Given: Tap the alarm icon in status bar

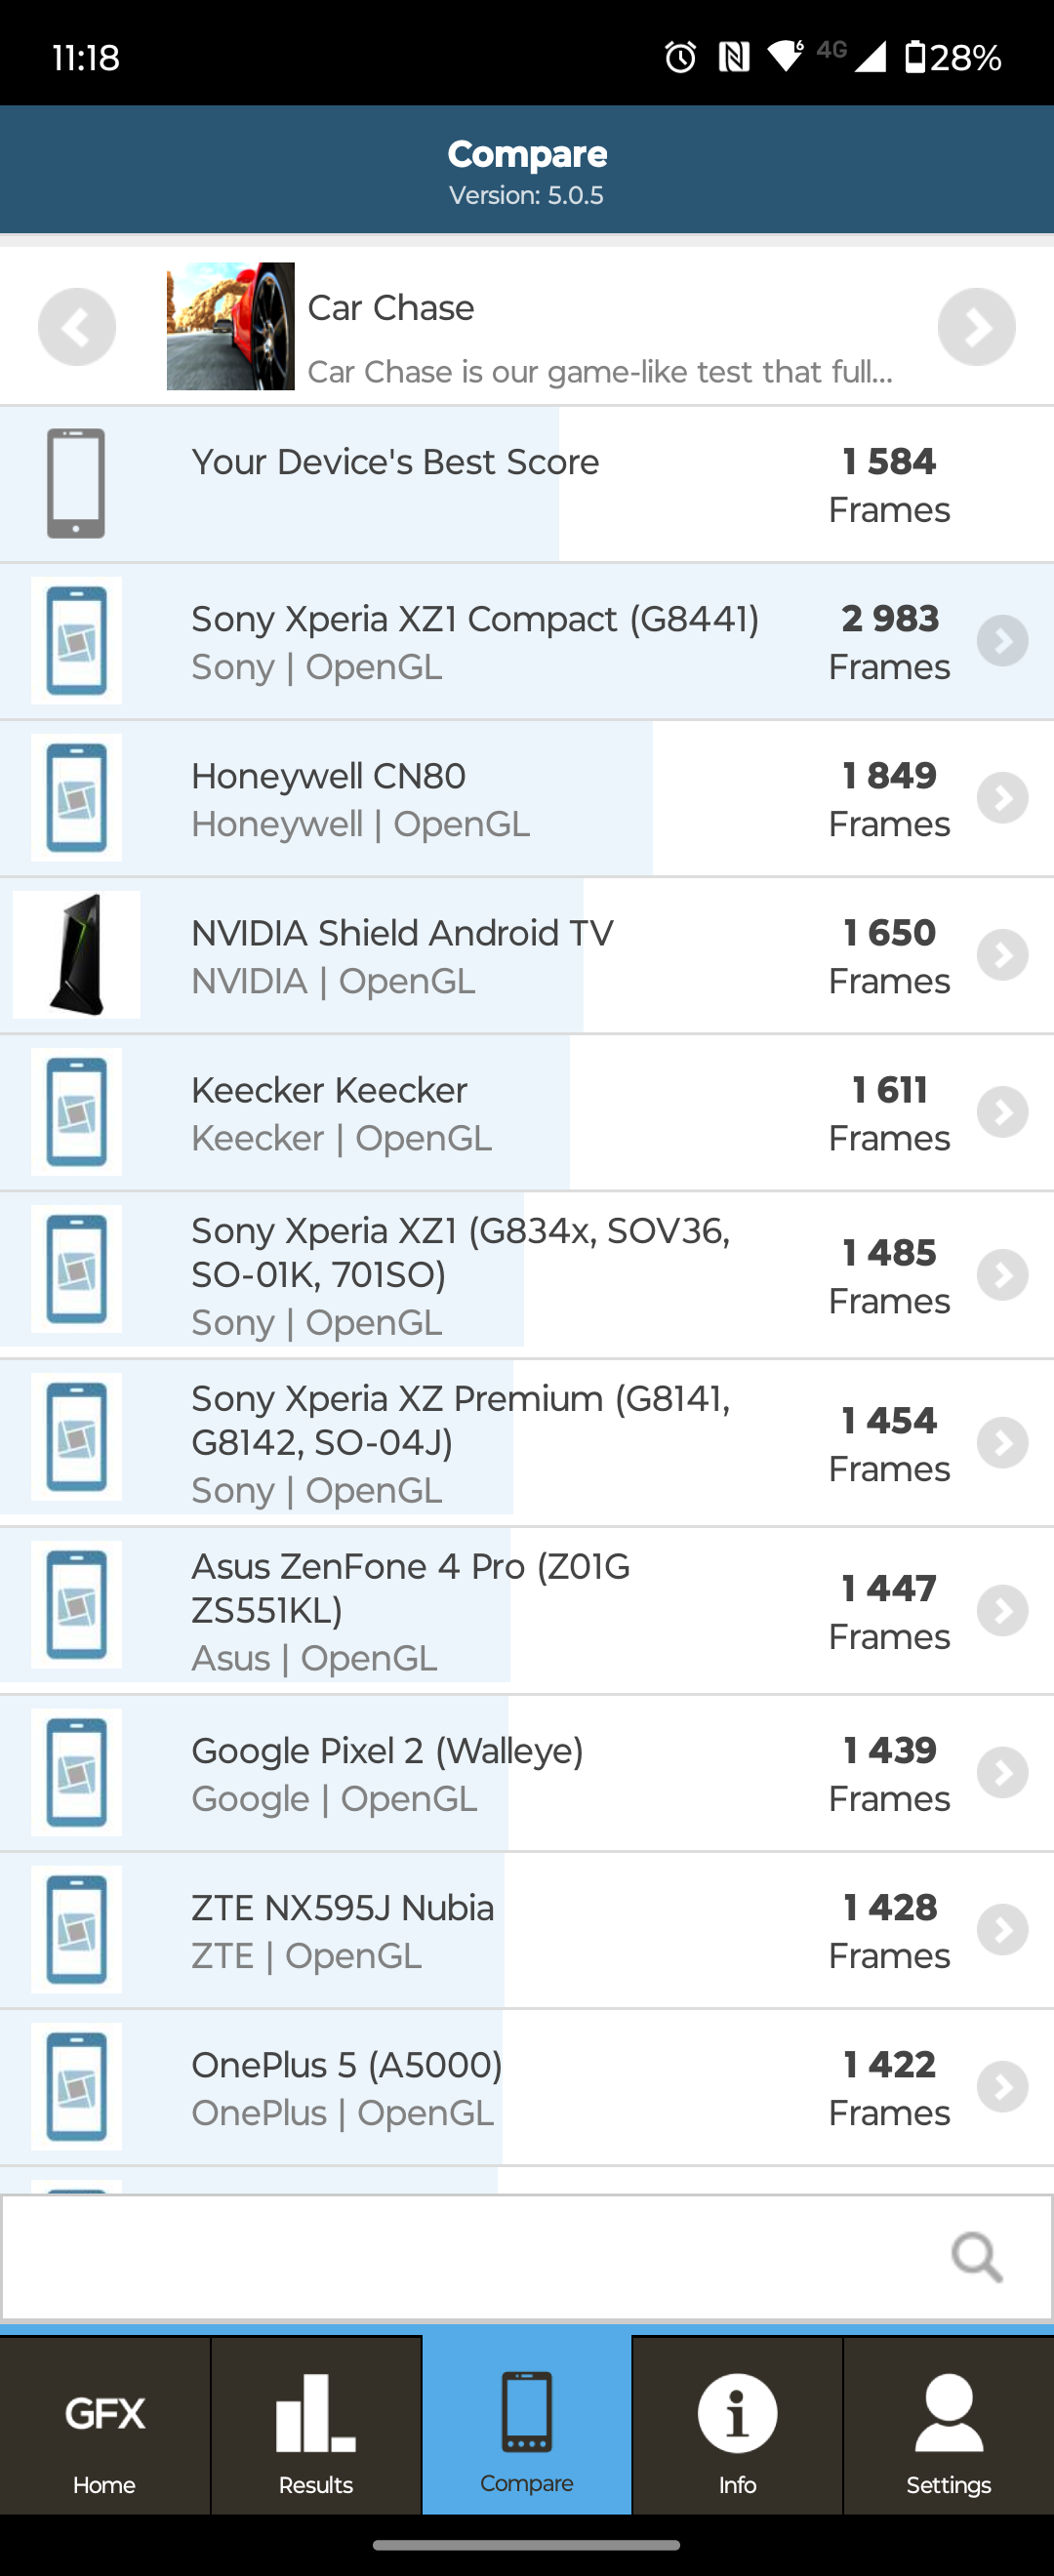Looking at the screenshot, I should pos(680,57).
